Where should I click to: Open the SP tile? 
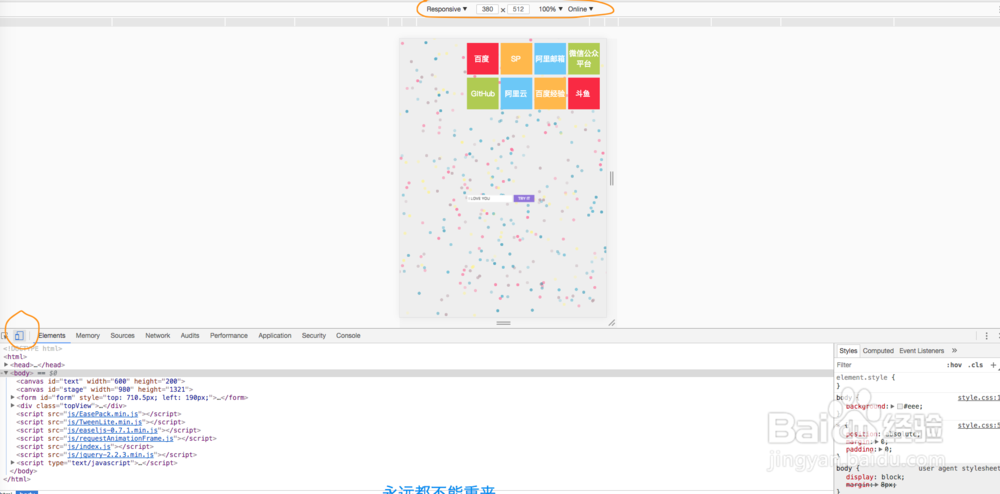pyautogui.click(x=516, y=59)
